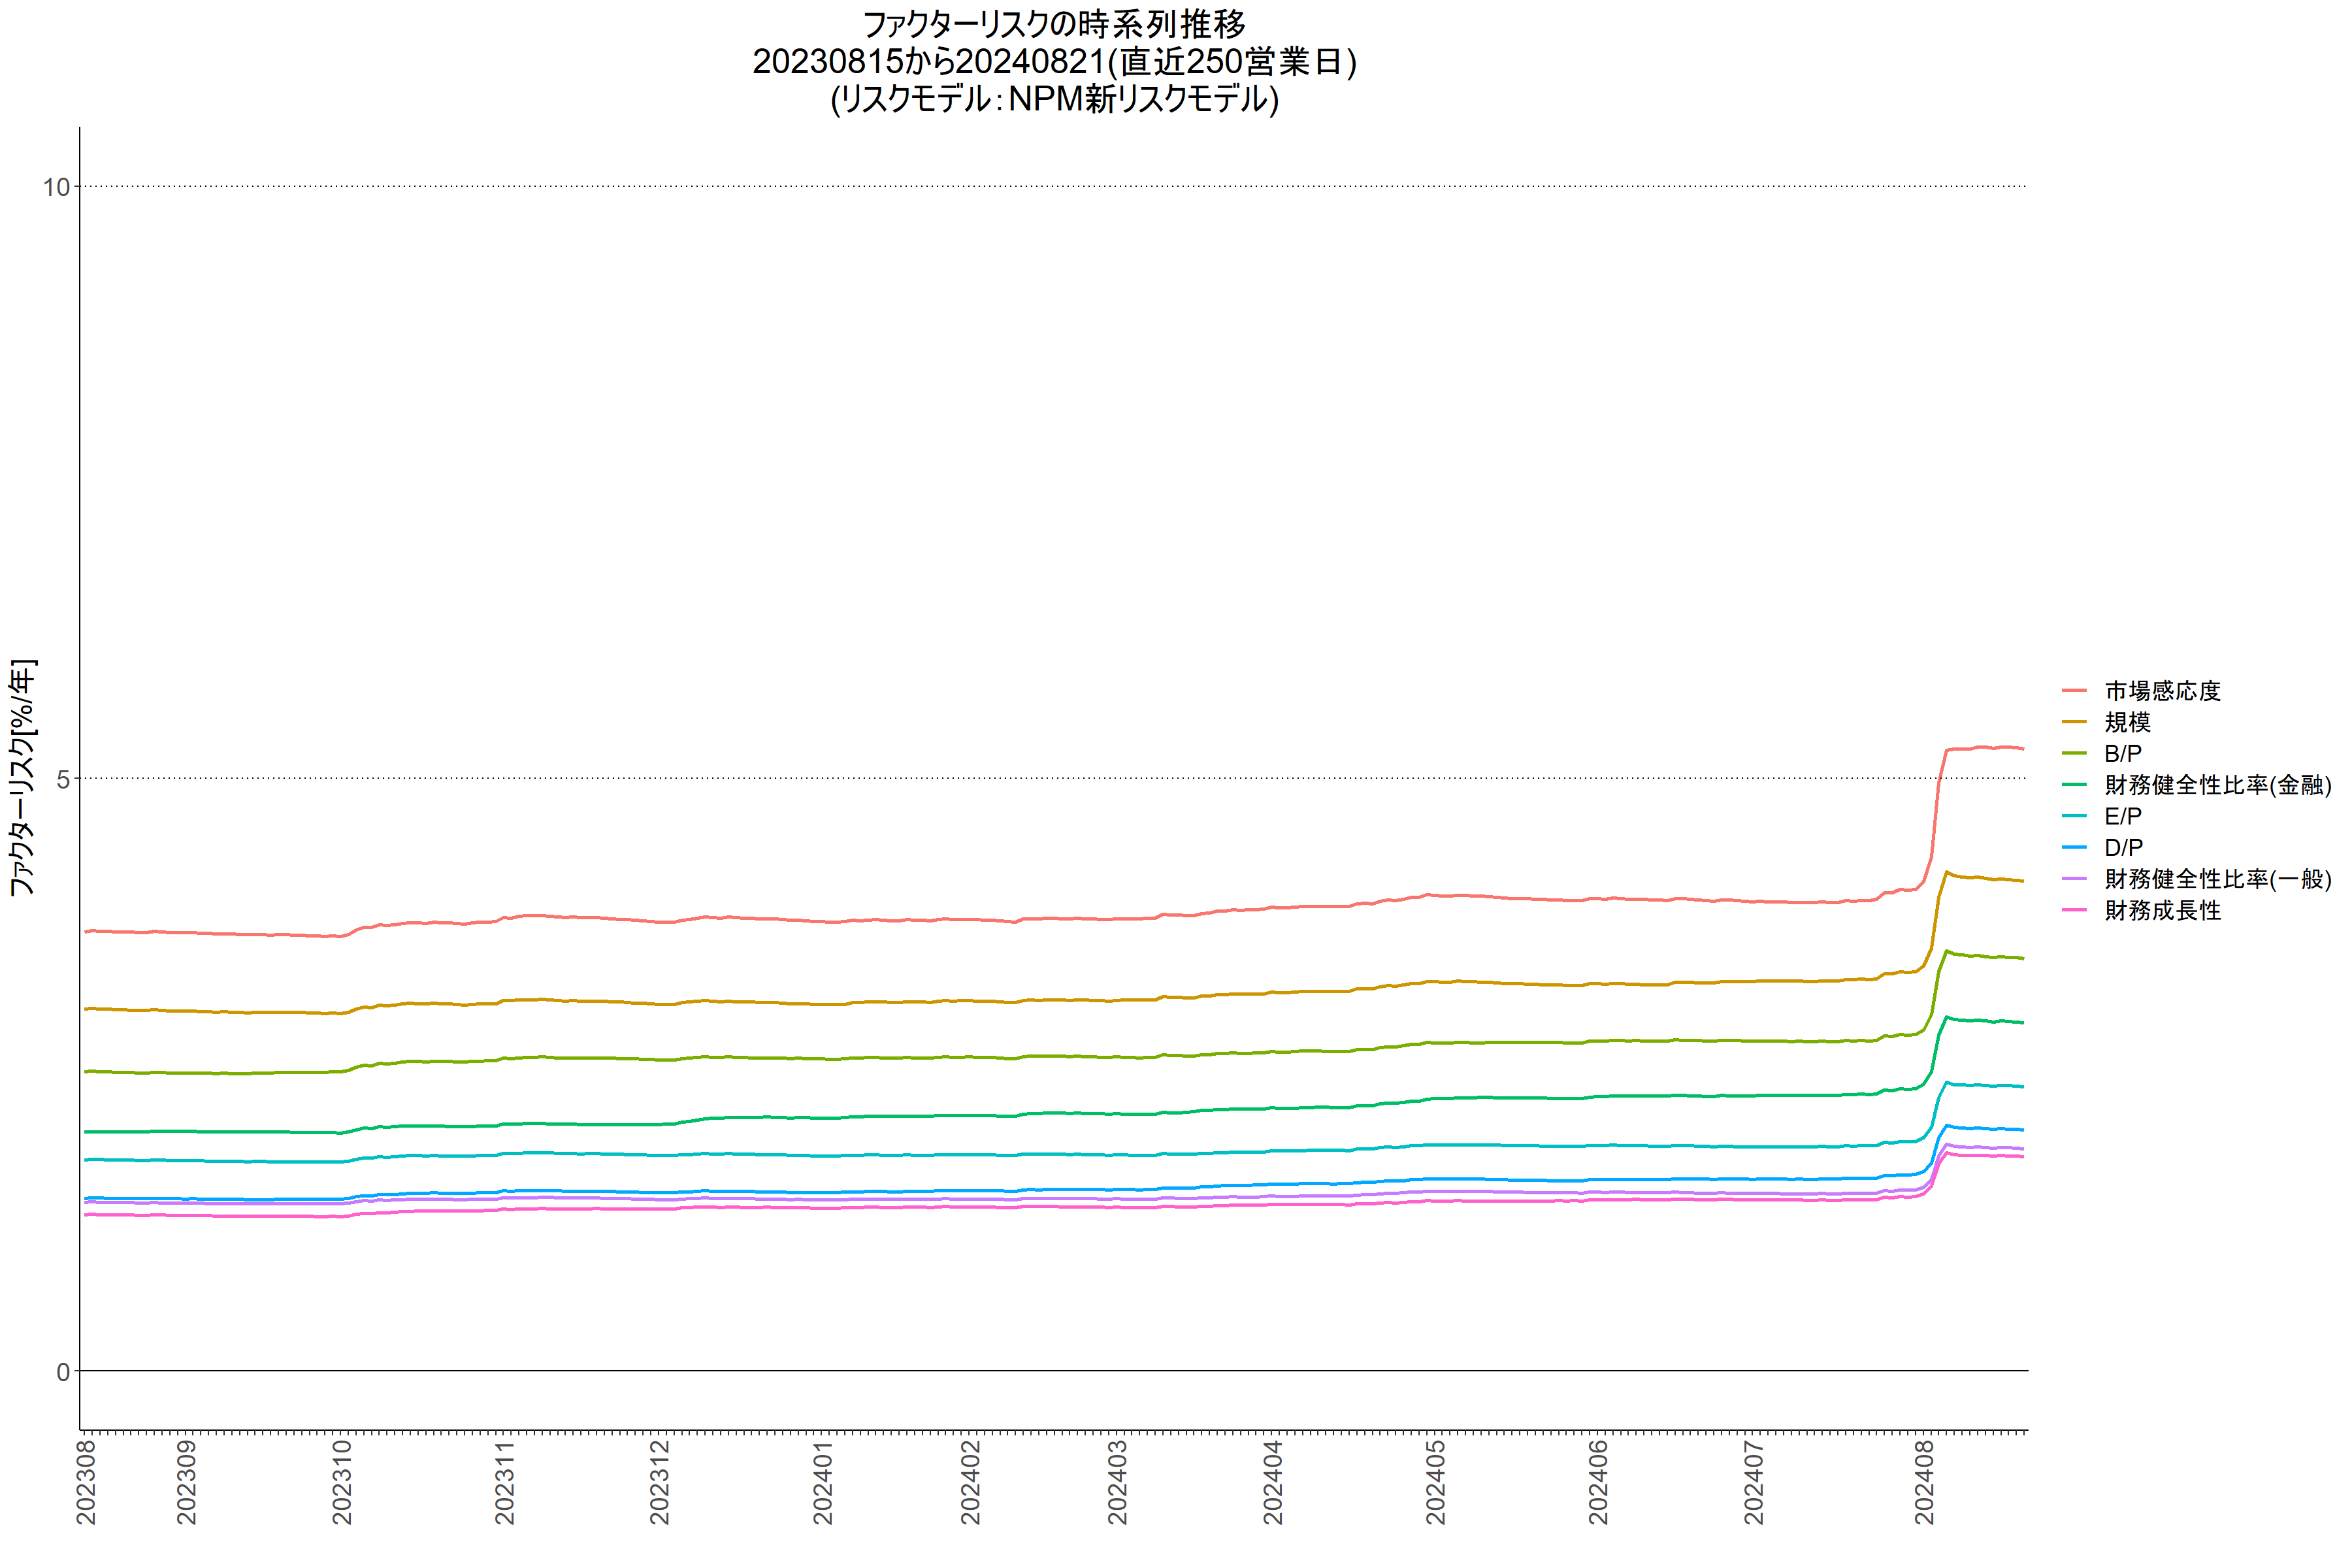The height and width of the screenshot is (1568, 2352).
Task: Click the B/P legend color swatch
Action: 2074,753
